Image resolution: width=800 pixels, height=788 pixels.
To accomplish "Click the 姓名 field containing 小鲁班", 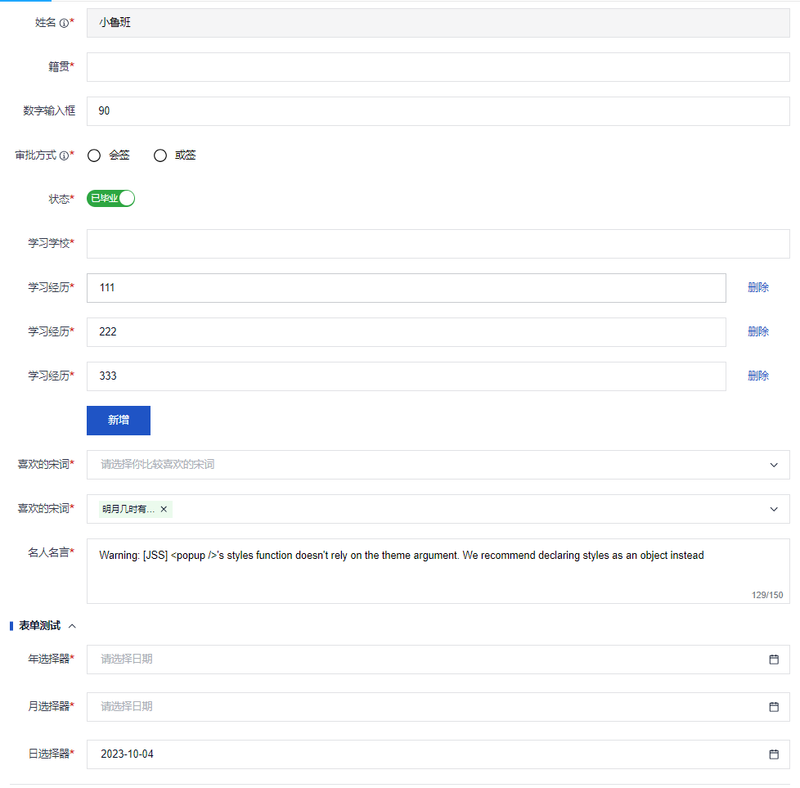I will click(438, 23).
